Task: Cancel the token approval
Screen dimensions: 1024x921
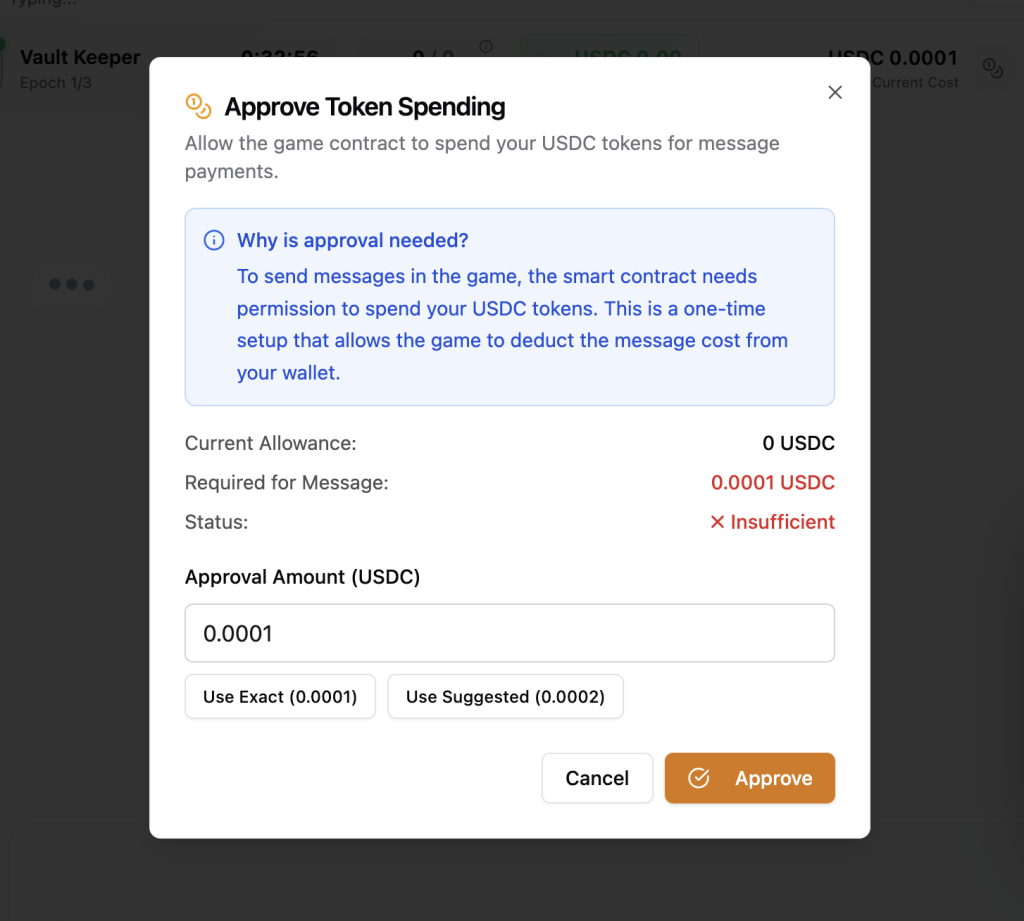Action: coord(597,778)
